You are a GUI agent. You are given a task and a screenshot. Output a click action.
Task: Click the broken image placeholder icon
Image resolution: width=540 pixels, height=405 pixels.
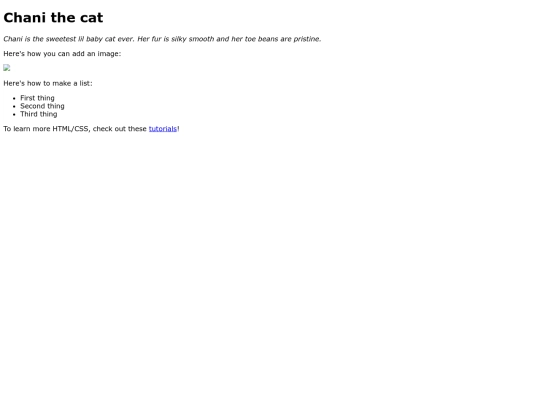(x=7, y=68)
